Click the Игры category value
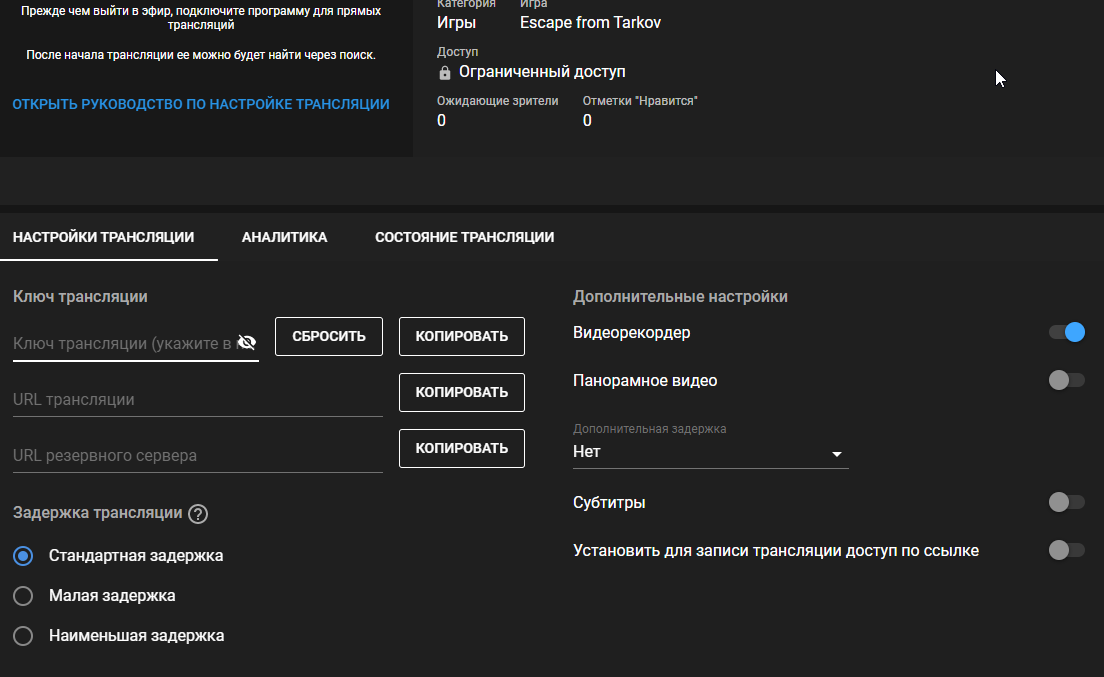This screenshot has width=1104, height=677. click(x=456, y=23)
